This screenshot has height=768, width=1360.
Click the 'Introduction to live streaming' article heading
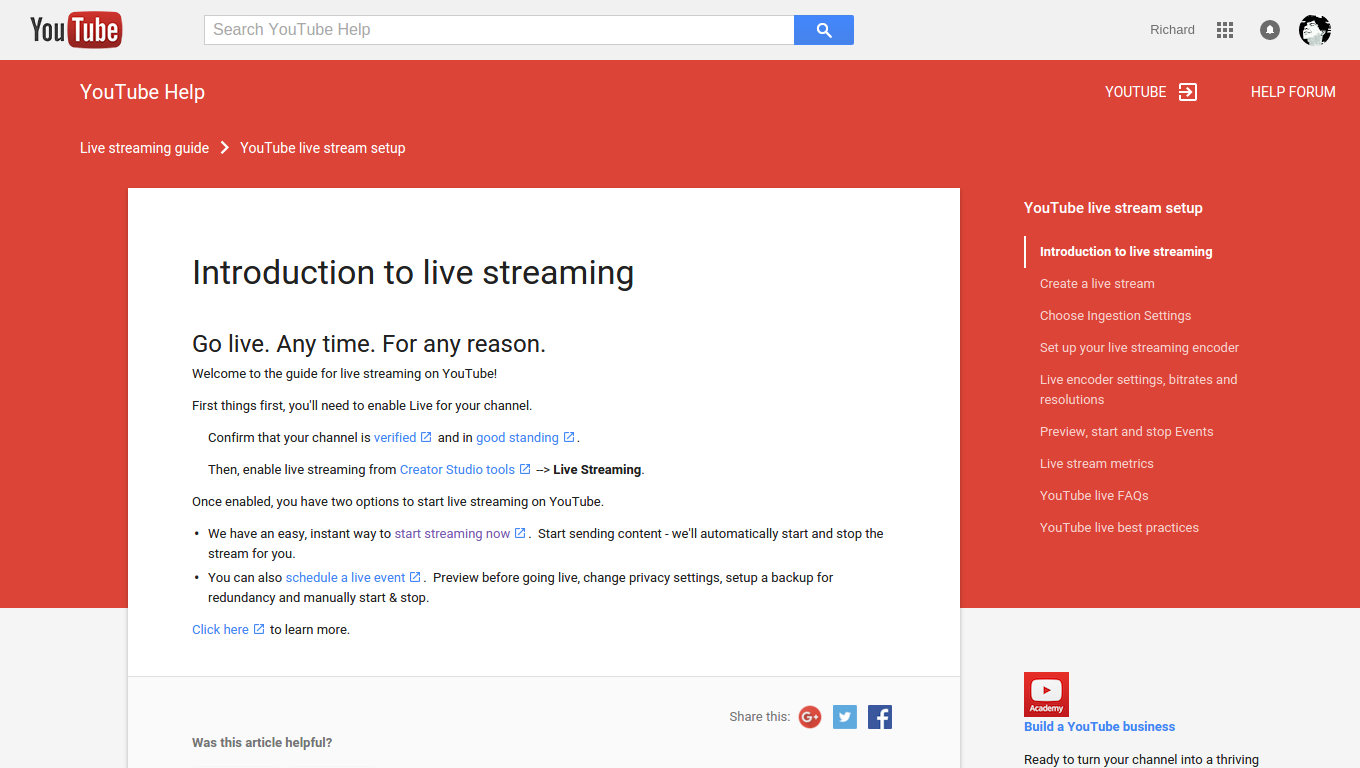(x=413, y=273)
